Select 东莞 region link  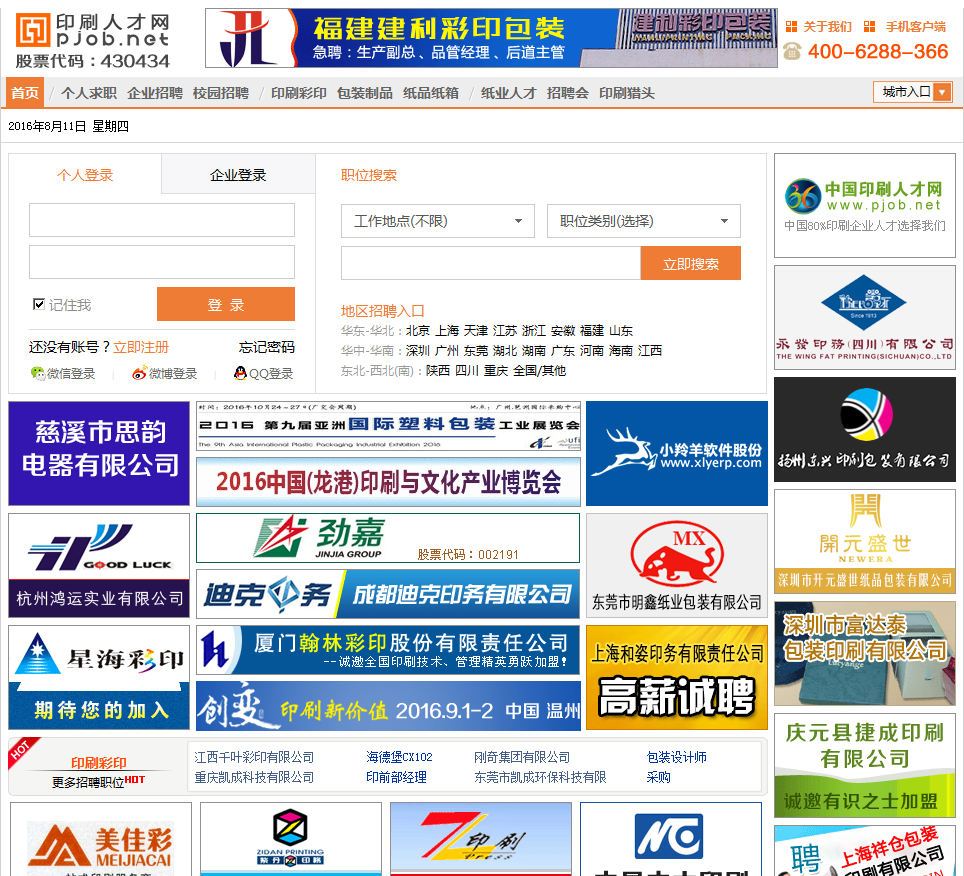476,350
